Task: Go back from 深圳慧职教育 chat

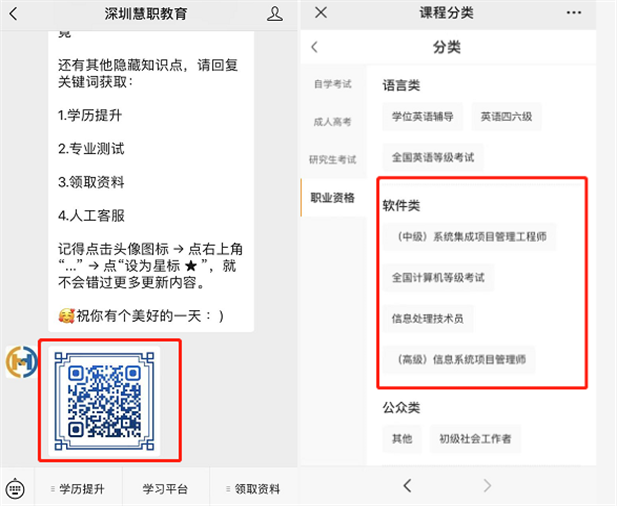Action: point(13,14)
